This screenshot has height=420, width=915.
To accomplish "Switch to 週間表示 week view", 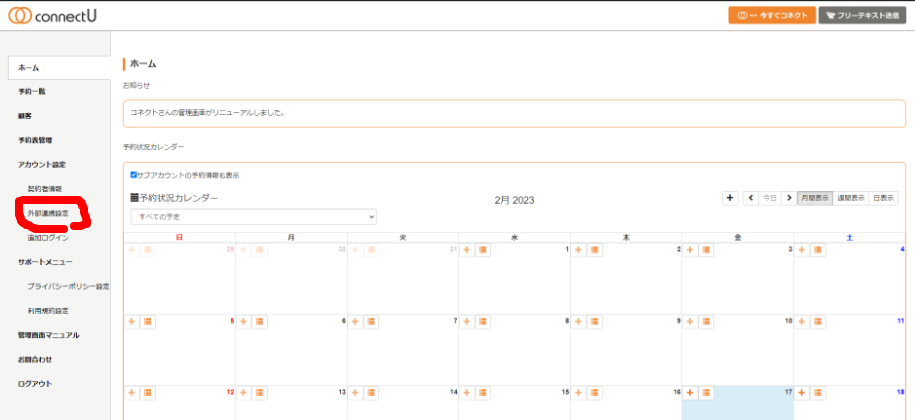I will pos(850,198).
